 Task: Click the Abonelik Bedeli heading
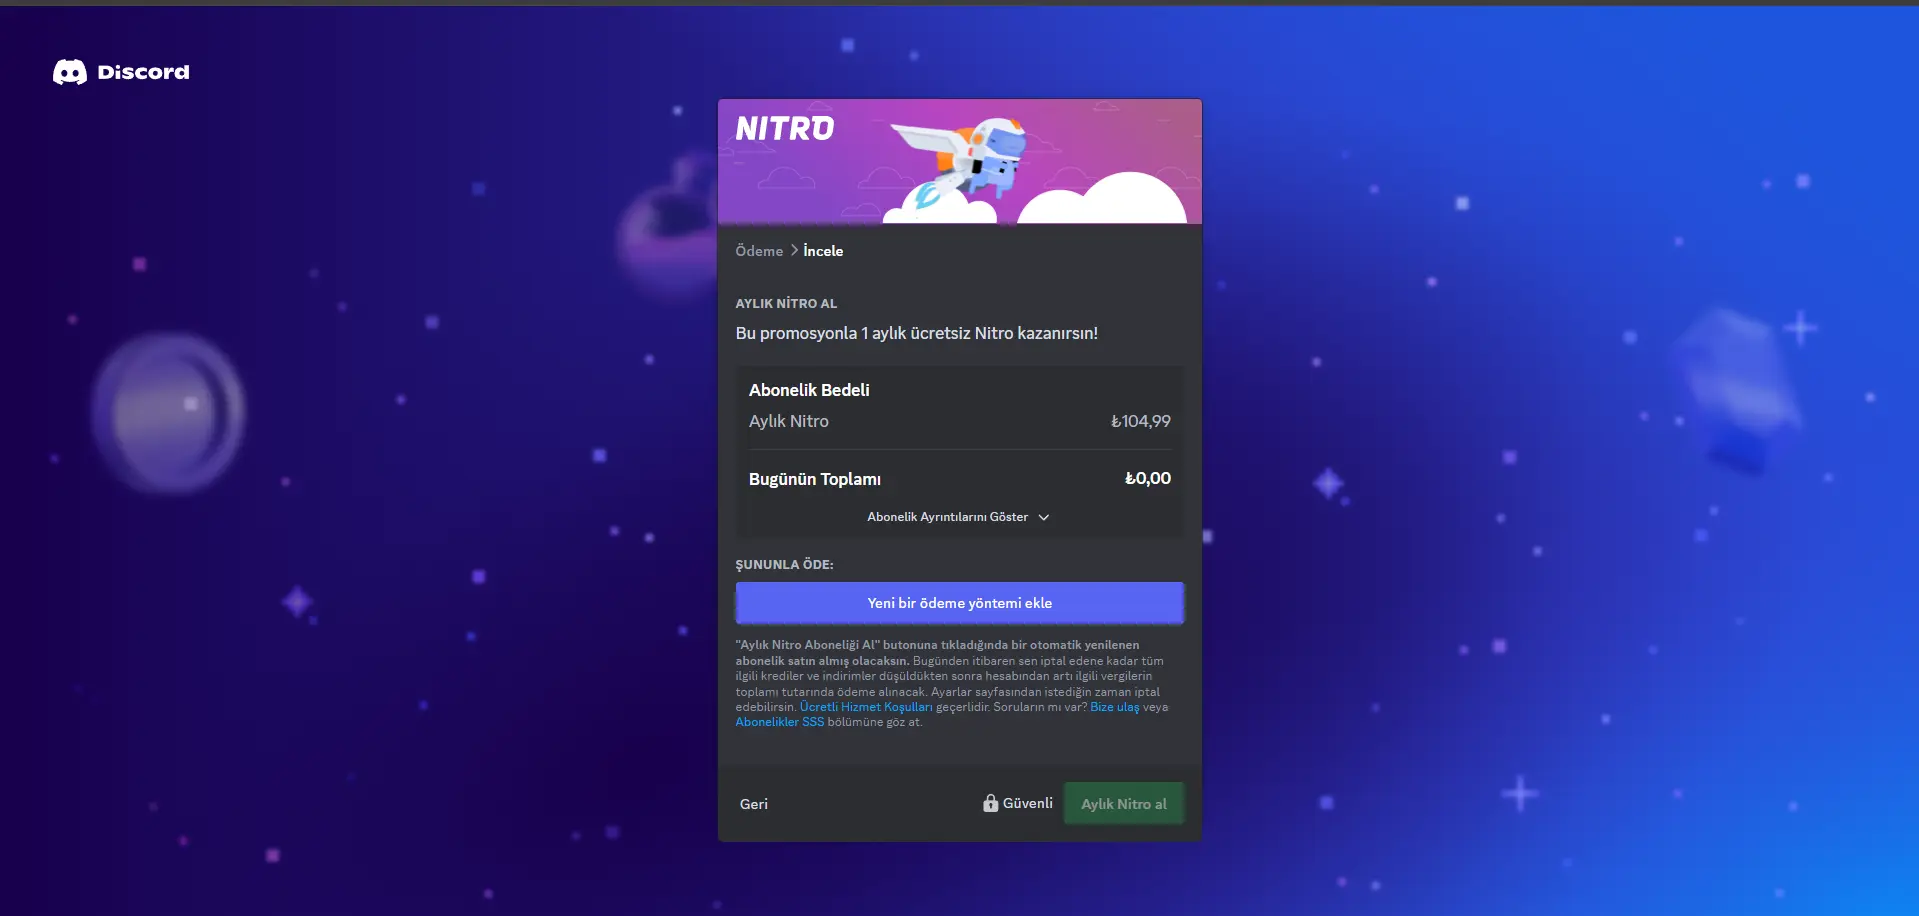(809, 390)
